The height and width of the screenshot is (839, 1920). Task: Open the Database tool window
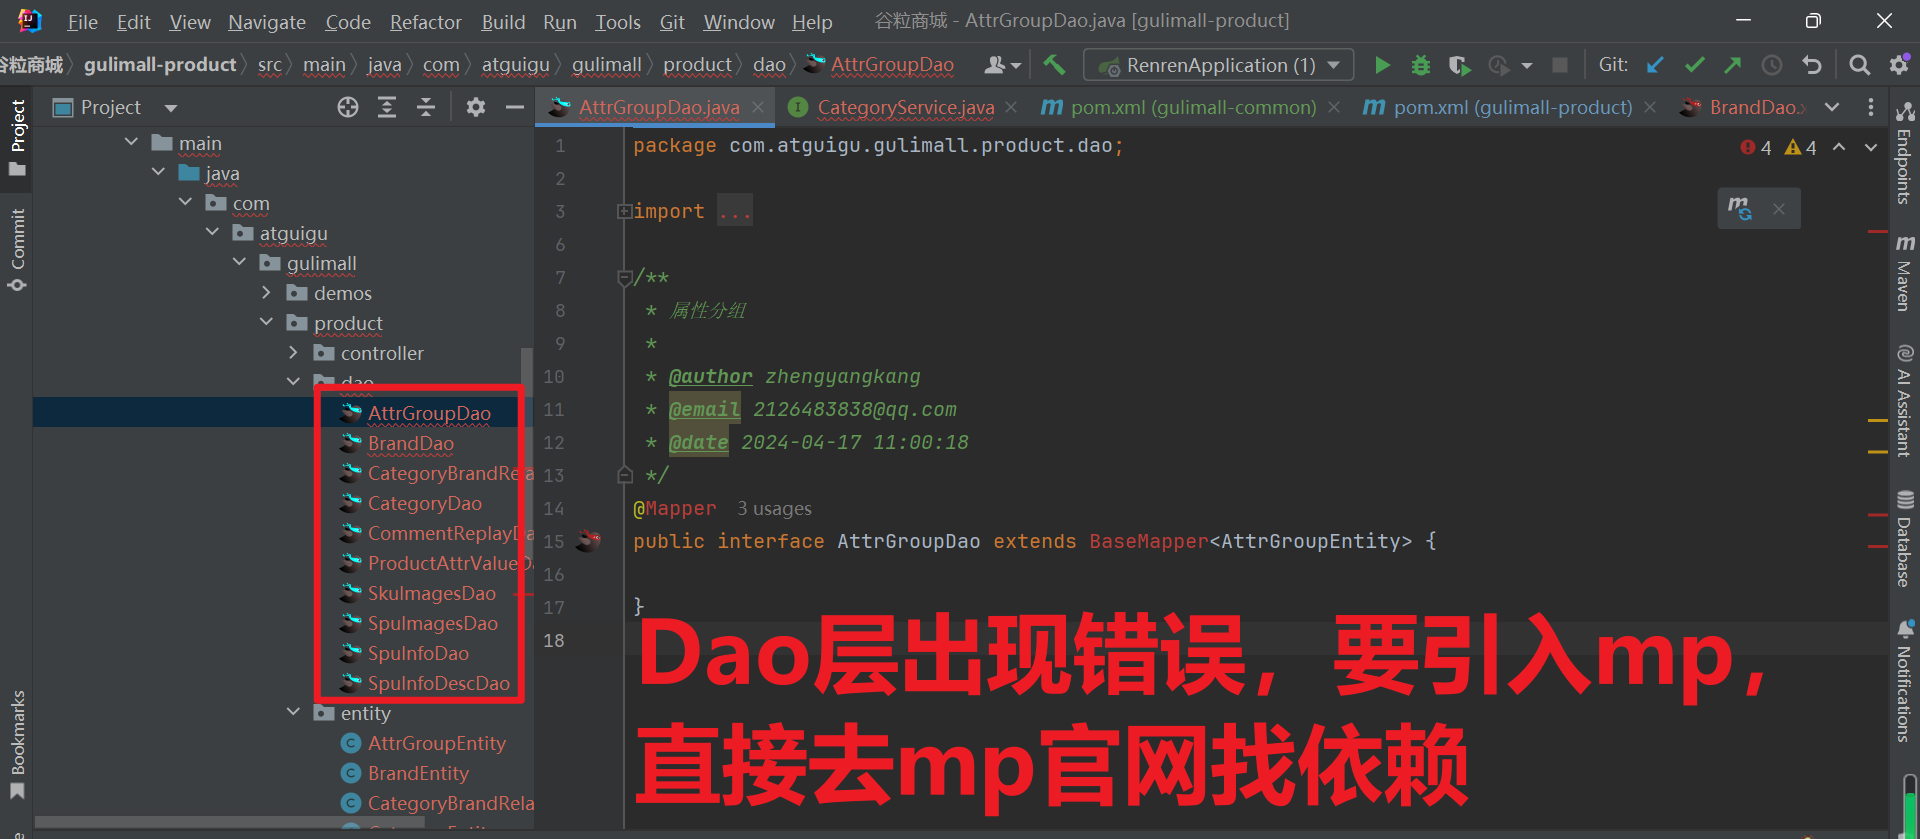click(1905, 539)
